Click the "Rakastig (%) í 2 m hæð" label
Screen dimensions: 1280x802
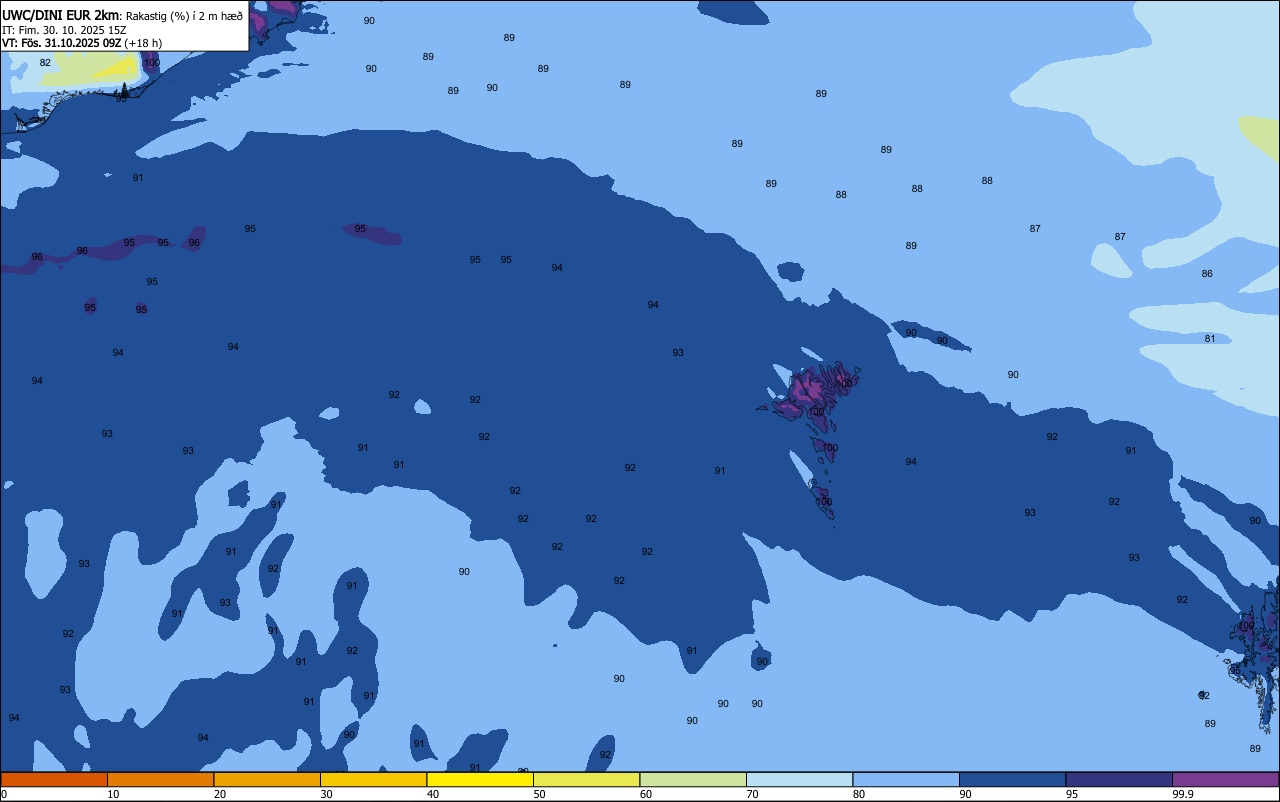pyautogui.click(x=184, y=16)
